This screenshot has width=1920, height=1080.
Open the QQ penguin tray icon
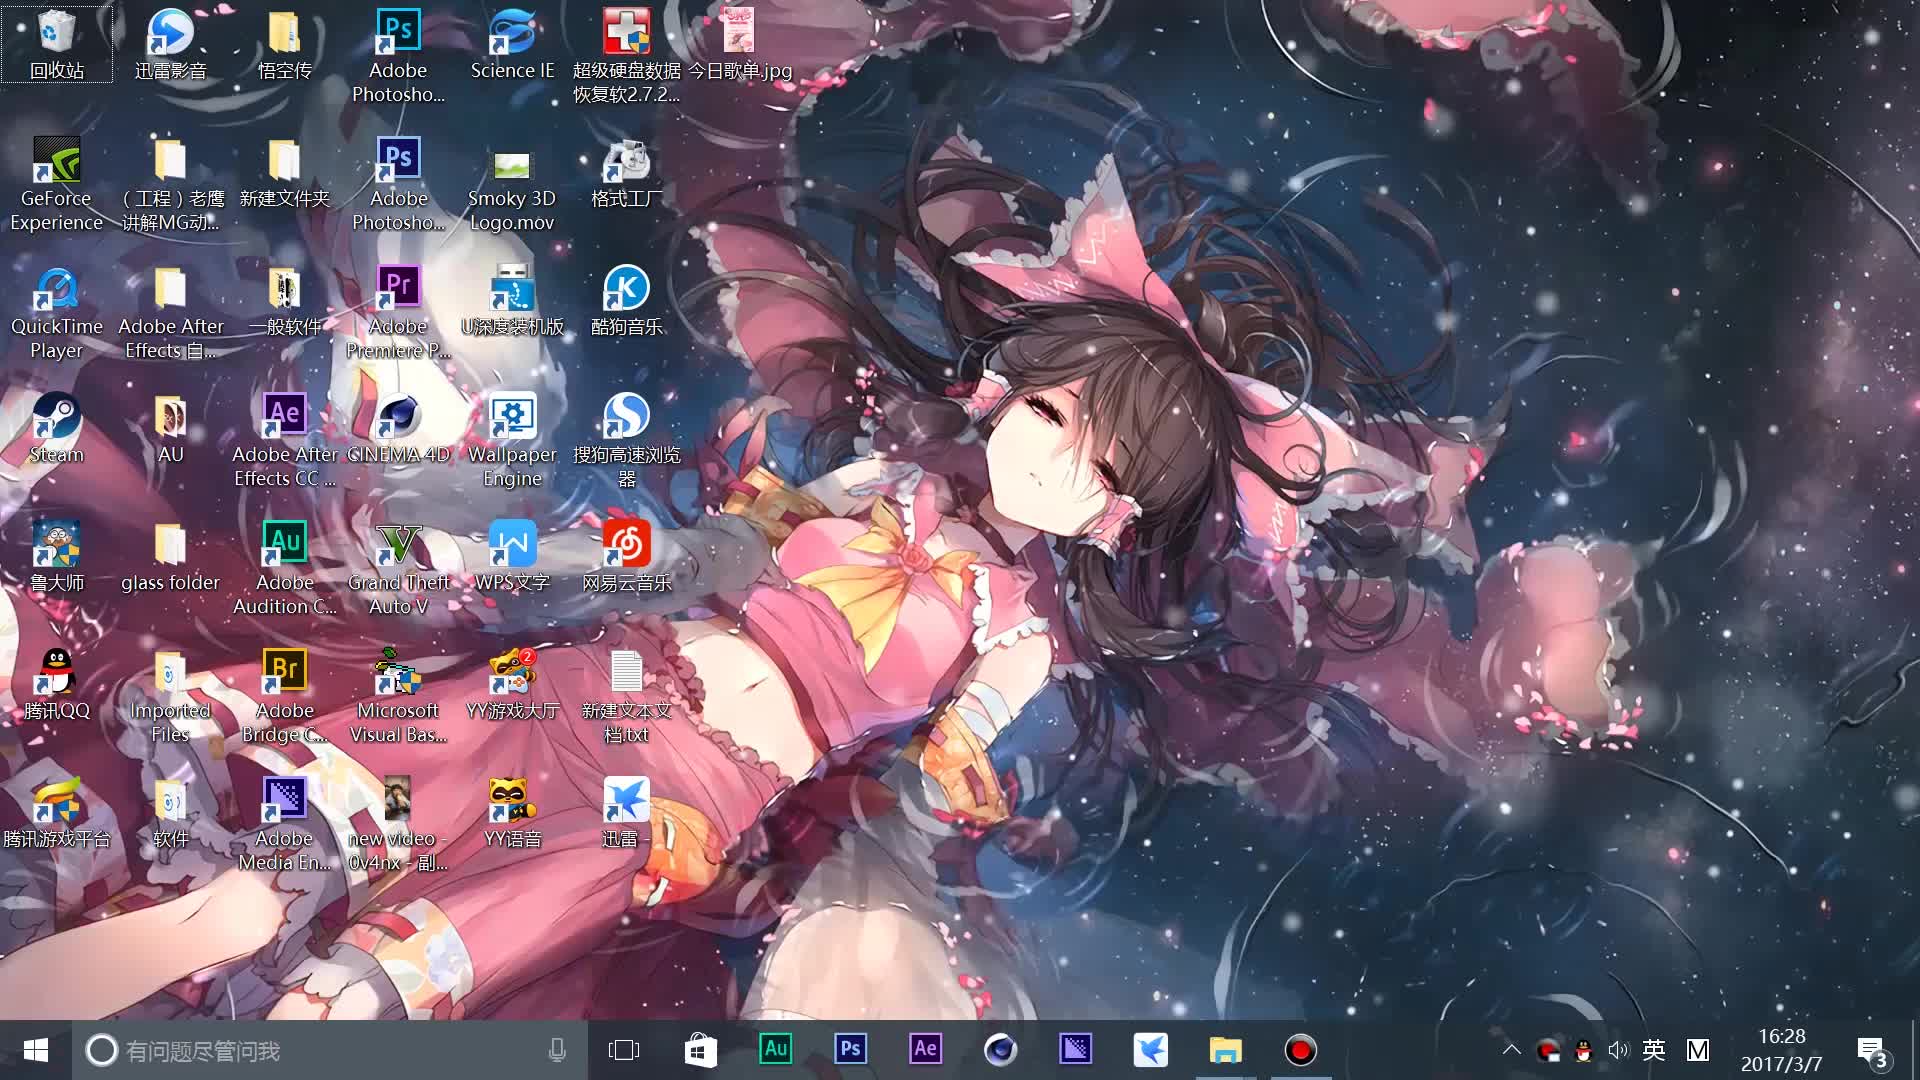[1583, 1050]
